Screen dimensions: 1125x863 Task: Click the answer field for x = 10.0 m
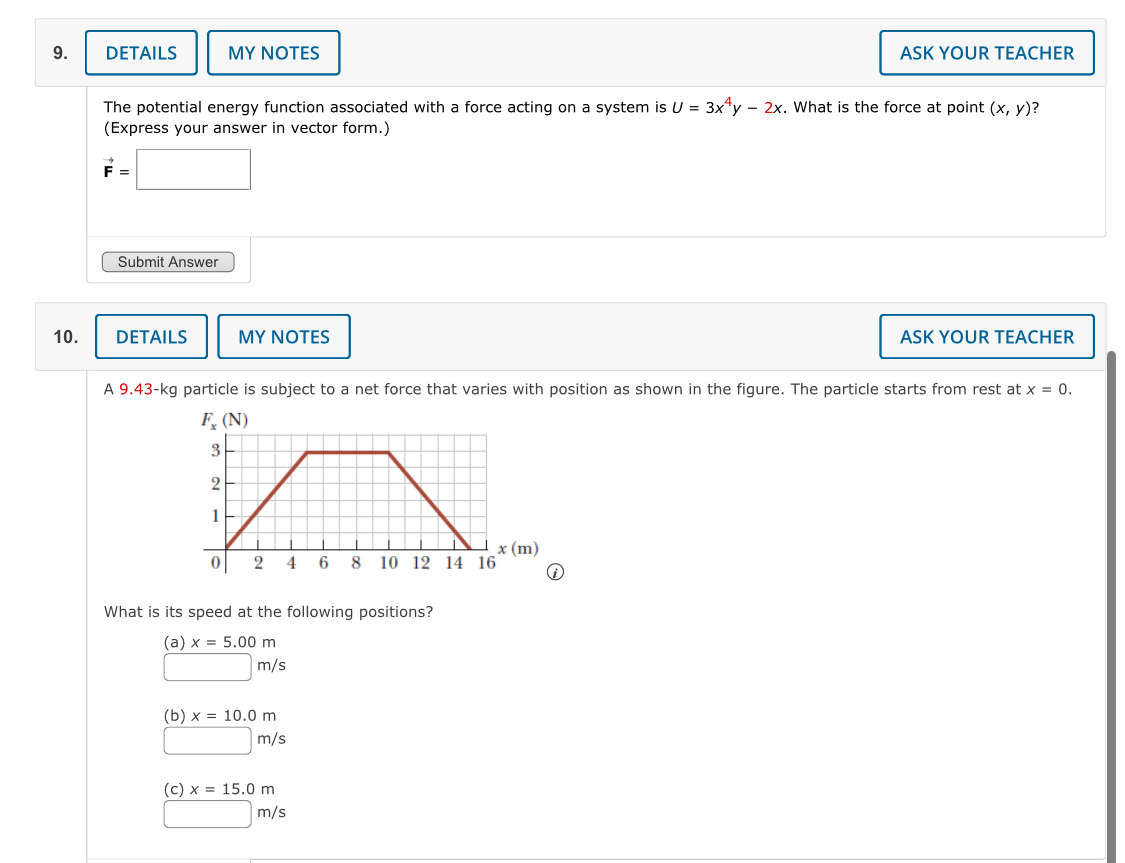[207, 740]
